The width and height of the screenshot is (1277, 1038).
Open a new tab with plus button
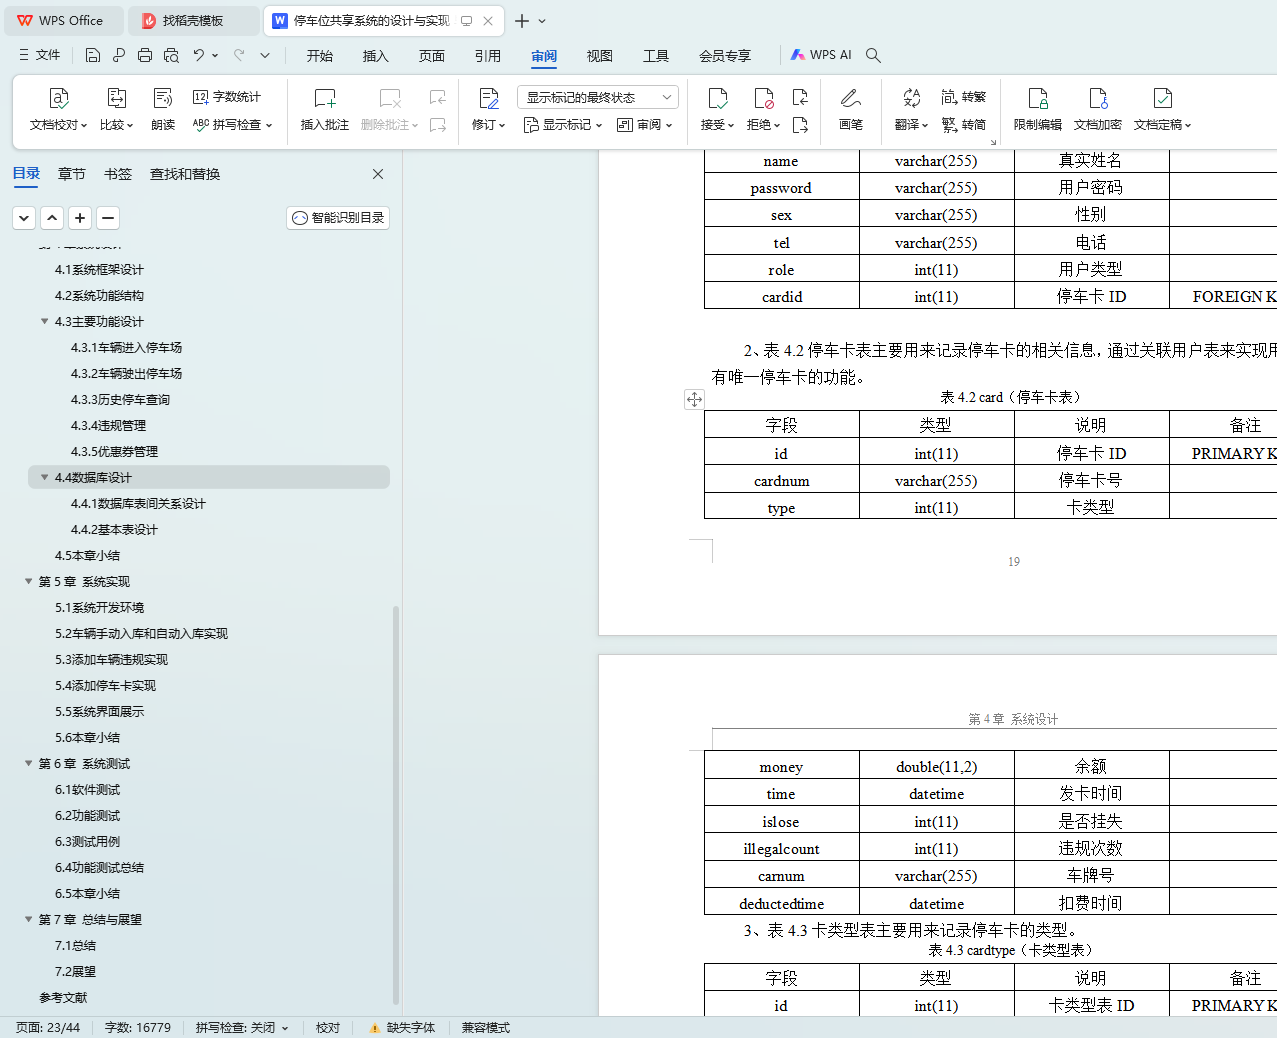click(522, 21)
